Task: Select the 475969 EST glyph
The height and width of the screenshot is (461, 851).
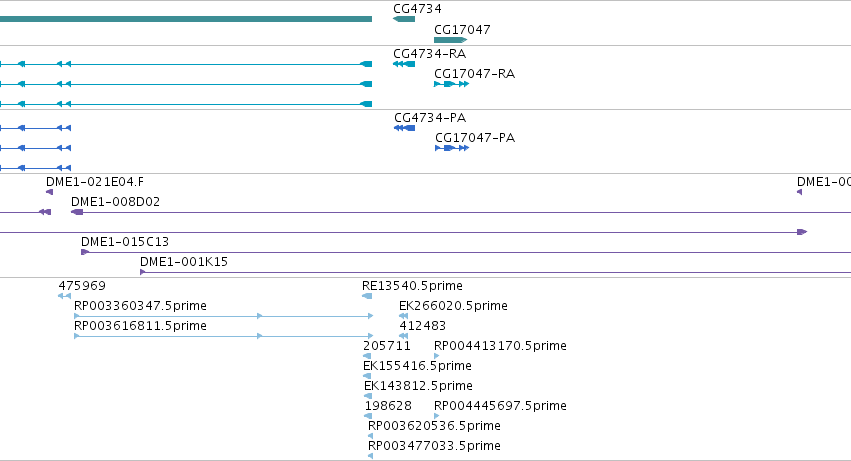Action: pos(65,296)
